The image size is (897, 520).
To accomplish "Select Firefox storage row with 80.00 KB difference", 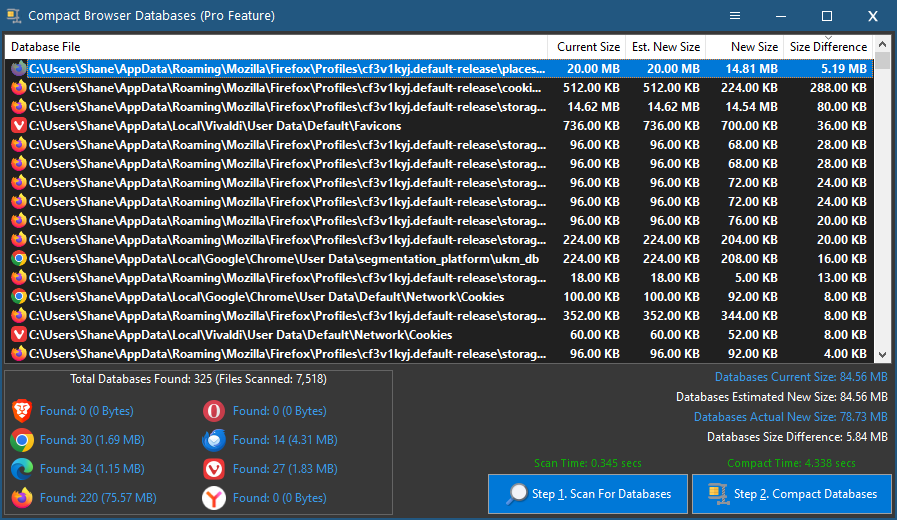I will 439,107.
